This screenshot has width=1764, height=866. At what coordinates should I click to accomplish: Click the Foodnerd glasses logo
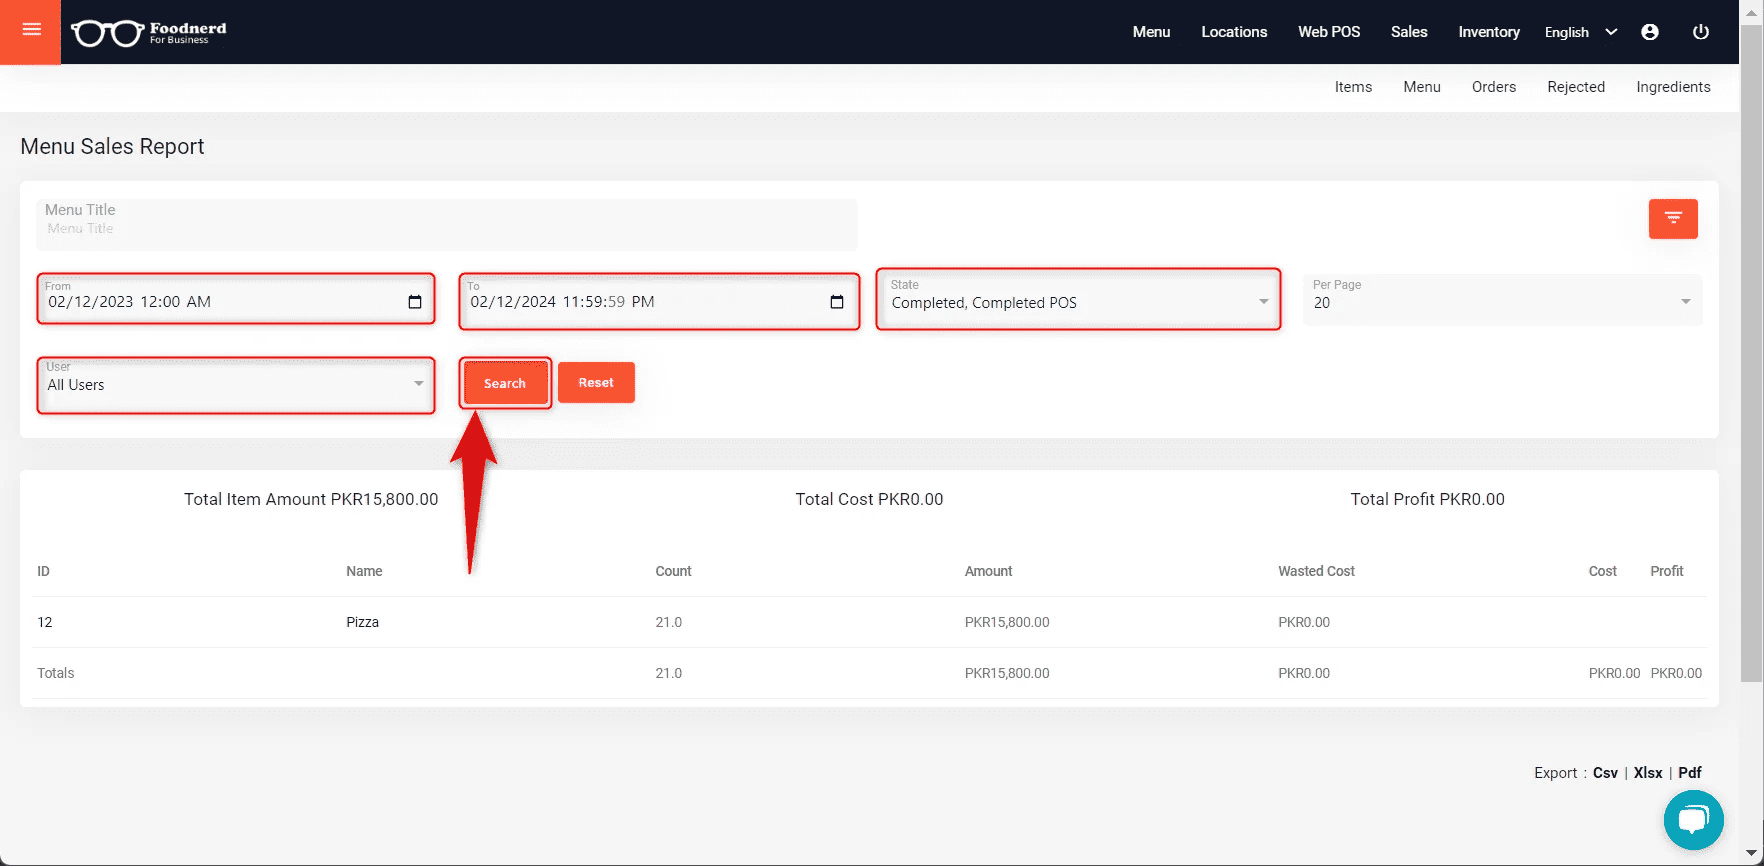click(149, 33)
